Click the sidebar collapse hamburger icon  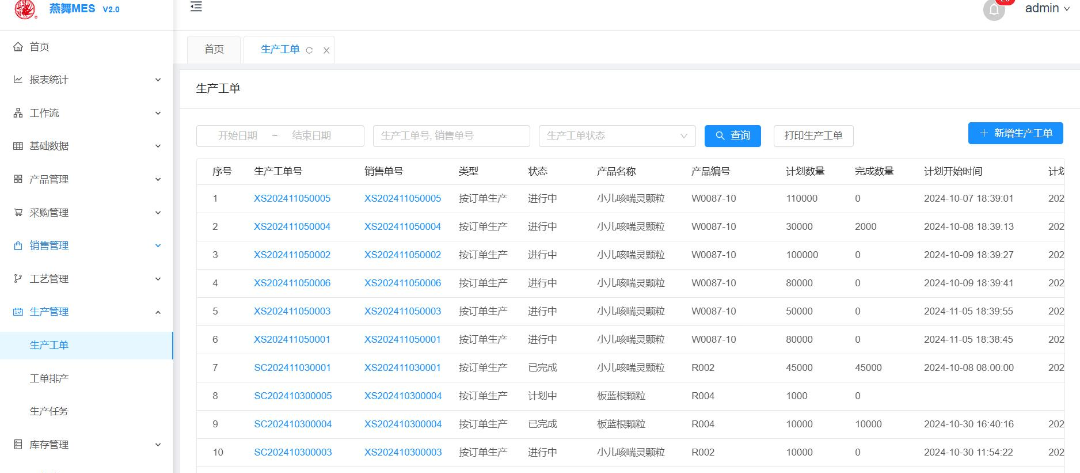coord(196,7)
